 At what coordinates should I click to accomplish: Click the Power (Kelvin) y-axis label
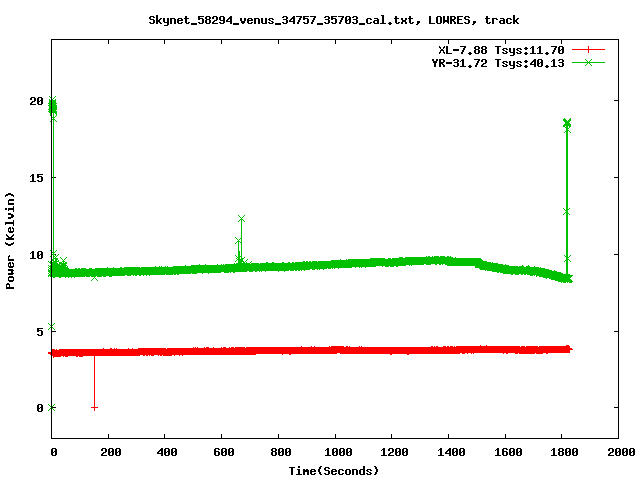(x=10, y=241)
